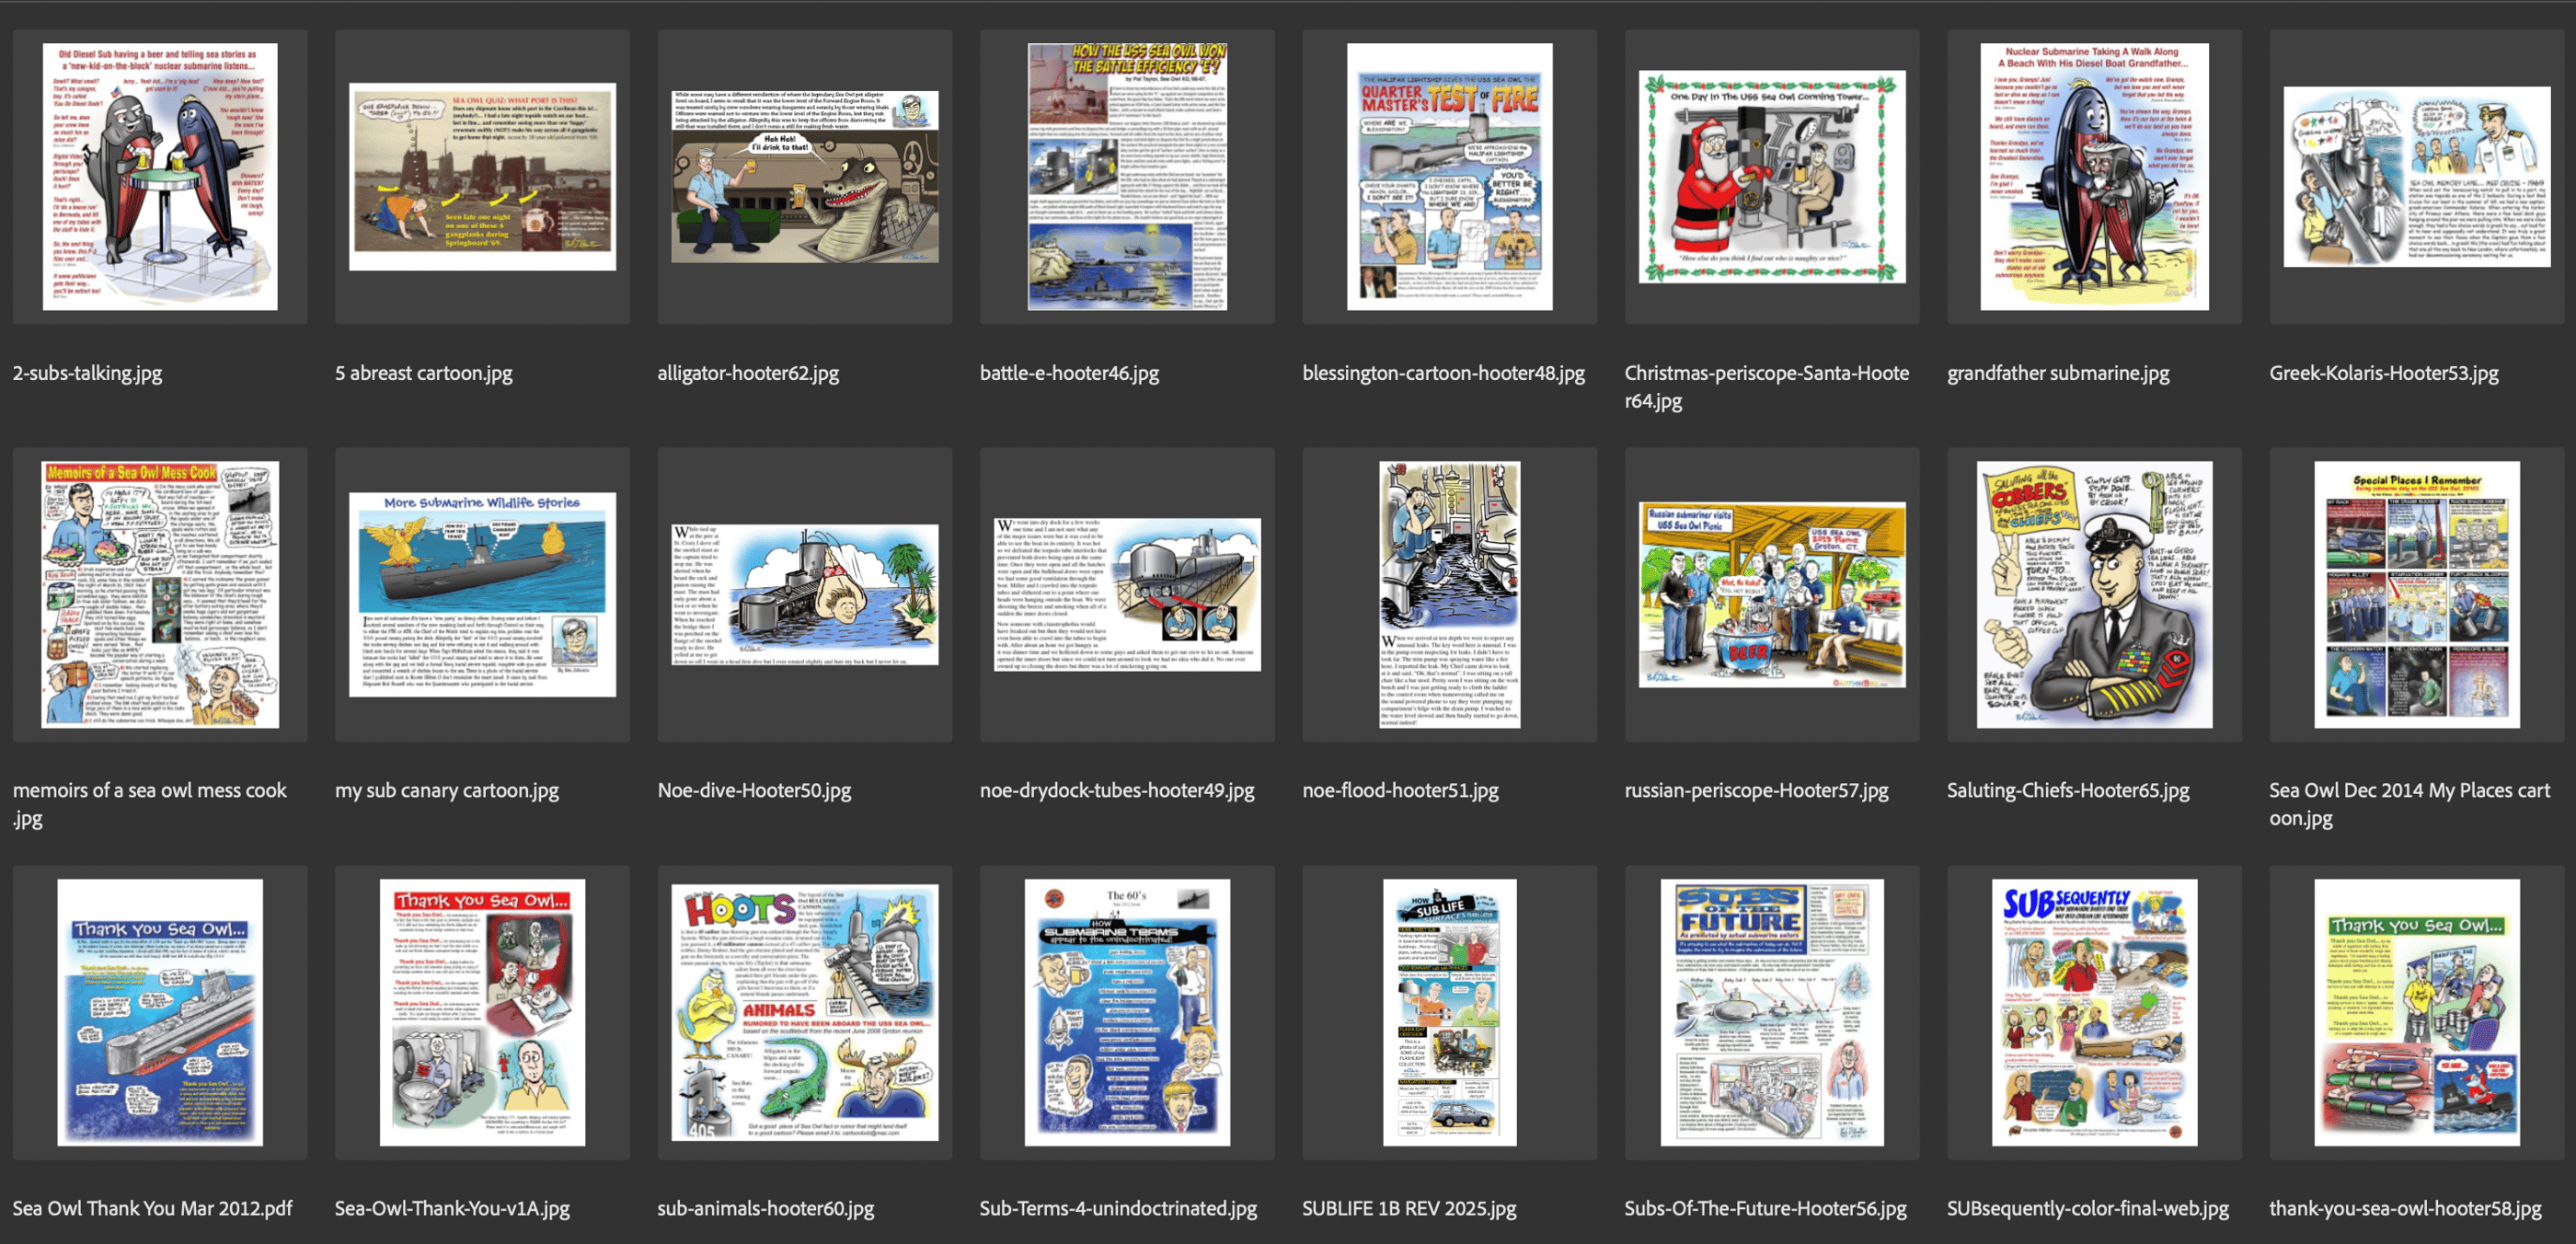The image size is (2576, 1244).
Task: Select the 2-subs-talking.jpg thumbnail
Action: [160, 176]
